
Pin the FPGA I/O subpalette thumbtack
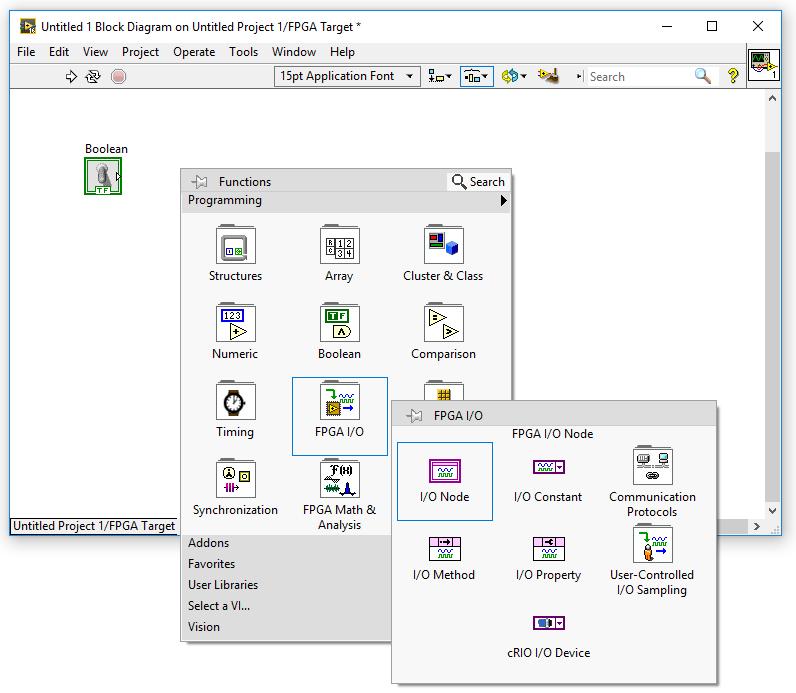click(x=414, y=416)
